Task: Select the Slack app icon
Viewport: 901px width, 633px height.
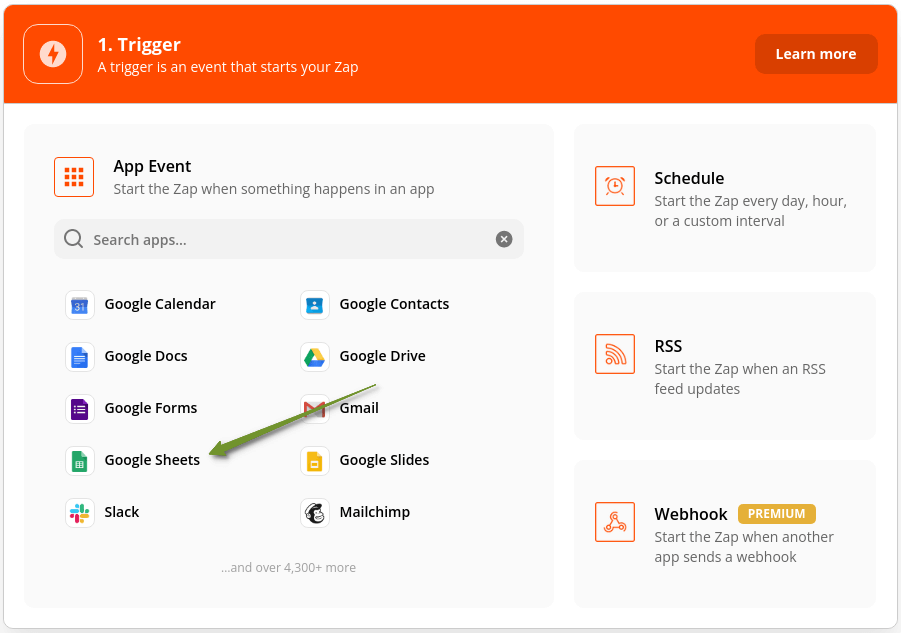Action: point(80,512)
